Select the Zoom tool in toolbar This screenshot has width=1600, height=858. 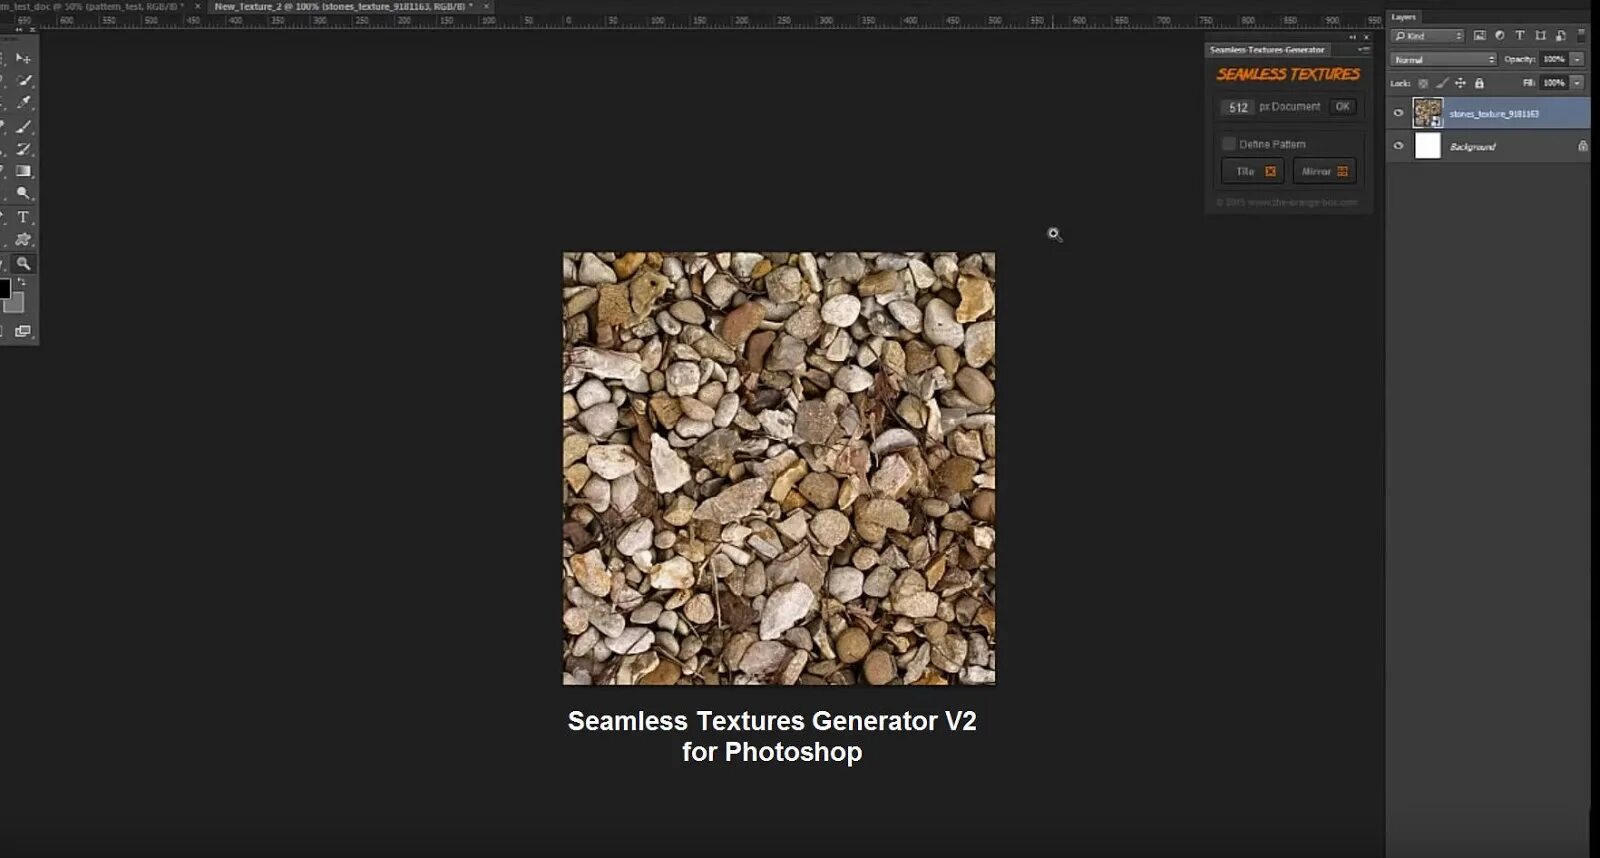click(24, 264)
